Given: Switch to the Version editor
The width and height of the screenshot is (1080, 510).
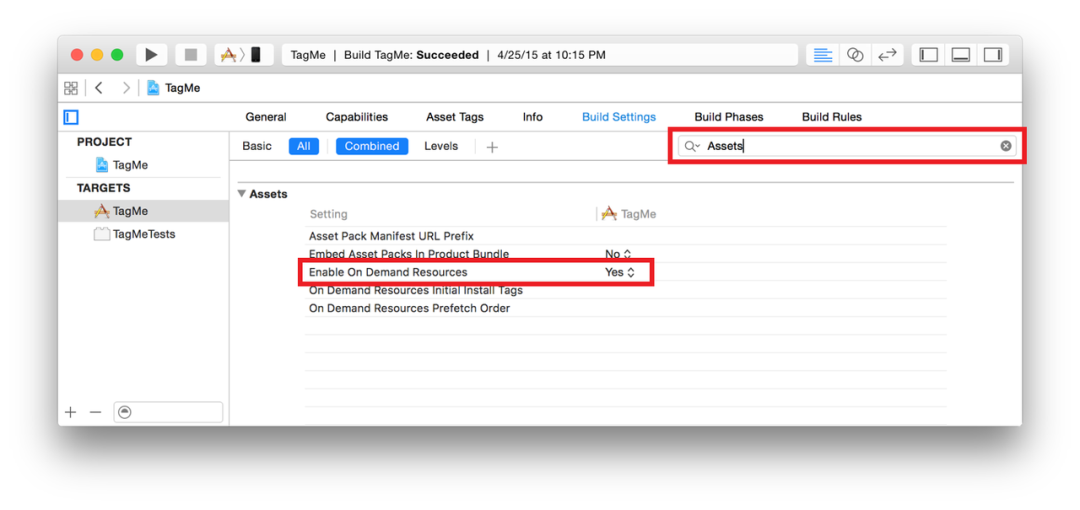Looking at the screenshot, I should [888, 55].
